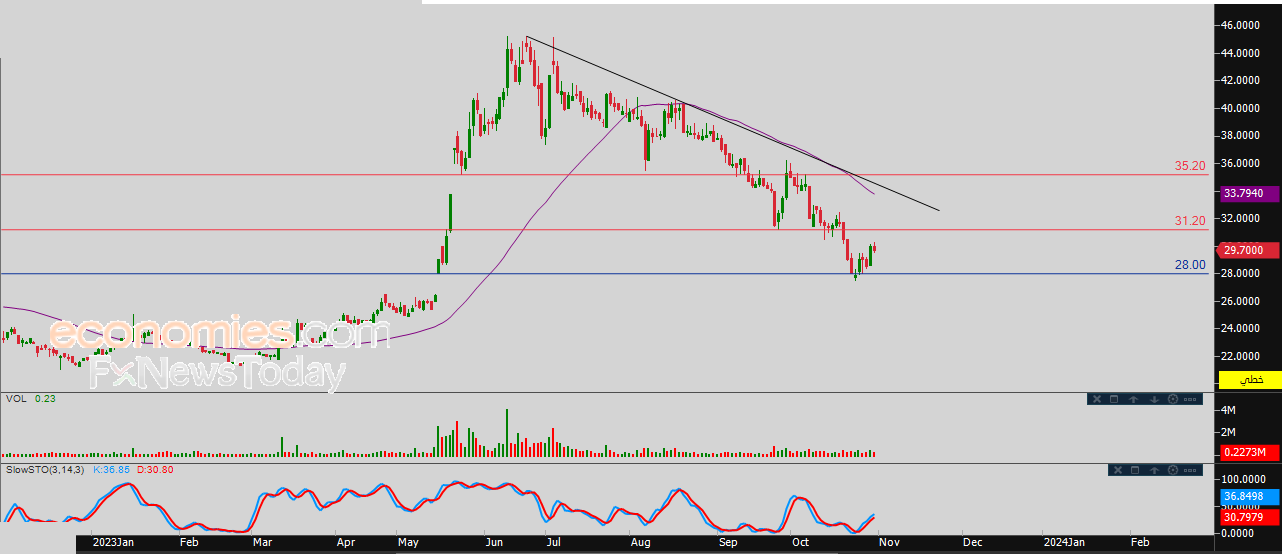Select the SlowSTO(3,14,3) indicator title
The height and width of the screenshot is (554, 1282).
tap(46, 469)
